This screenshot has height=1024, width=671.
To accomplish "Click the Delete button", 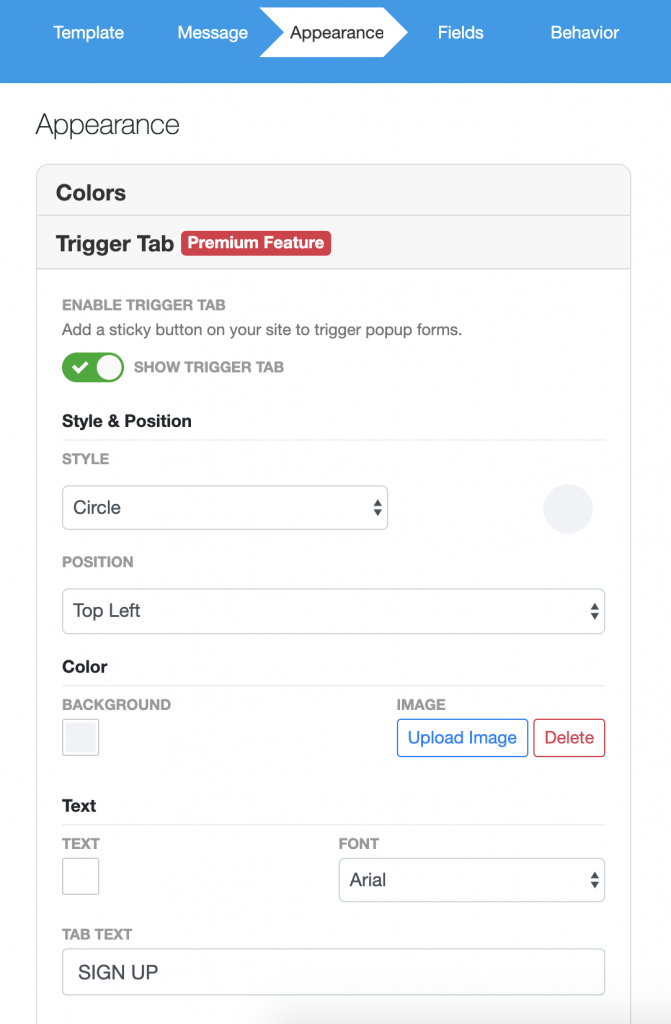I will click(569, 738).
